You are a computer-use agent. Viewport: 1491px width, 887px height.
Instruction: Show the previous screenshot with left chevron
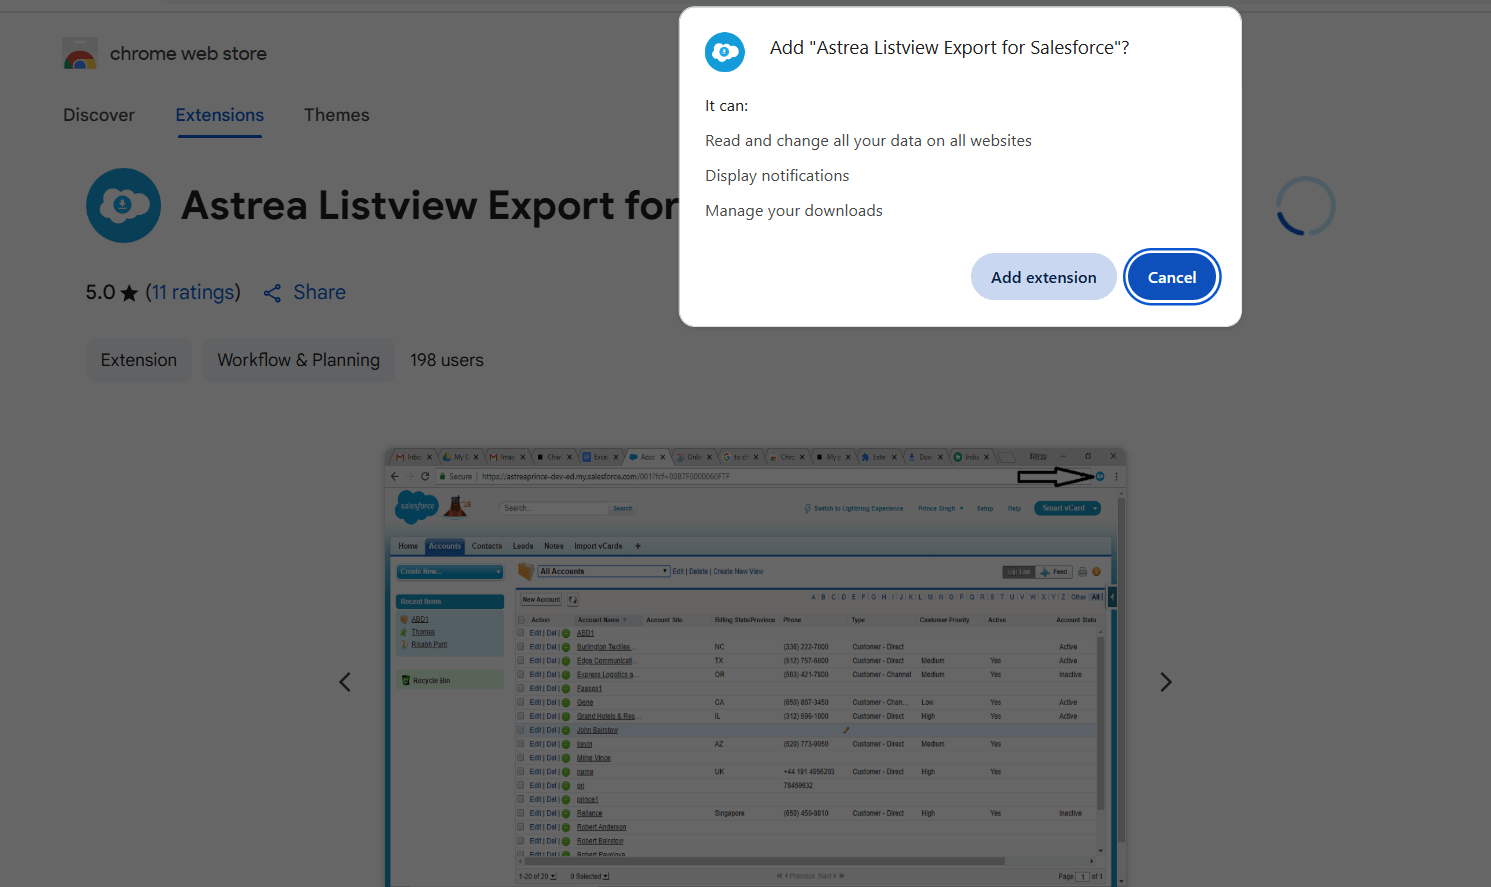345,682
